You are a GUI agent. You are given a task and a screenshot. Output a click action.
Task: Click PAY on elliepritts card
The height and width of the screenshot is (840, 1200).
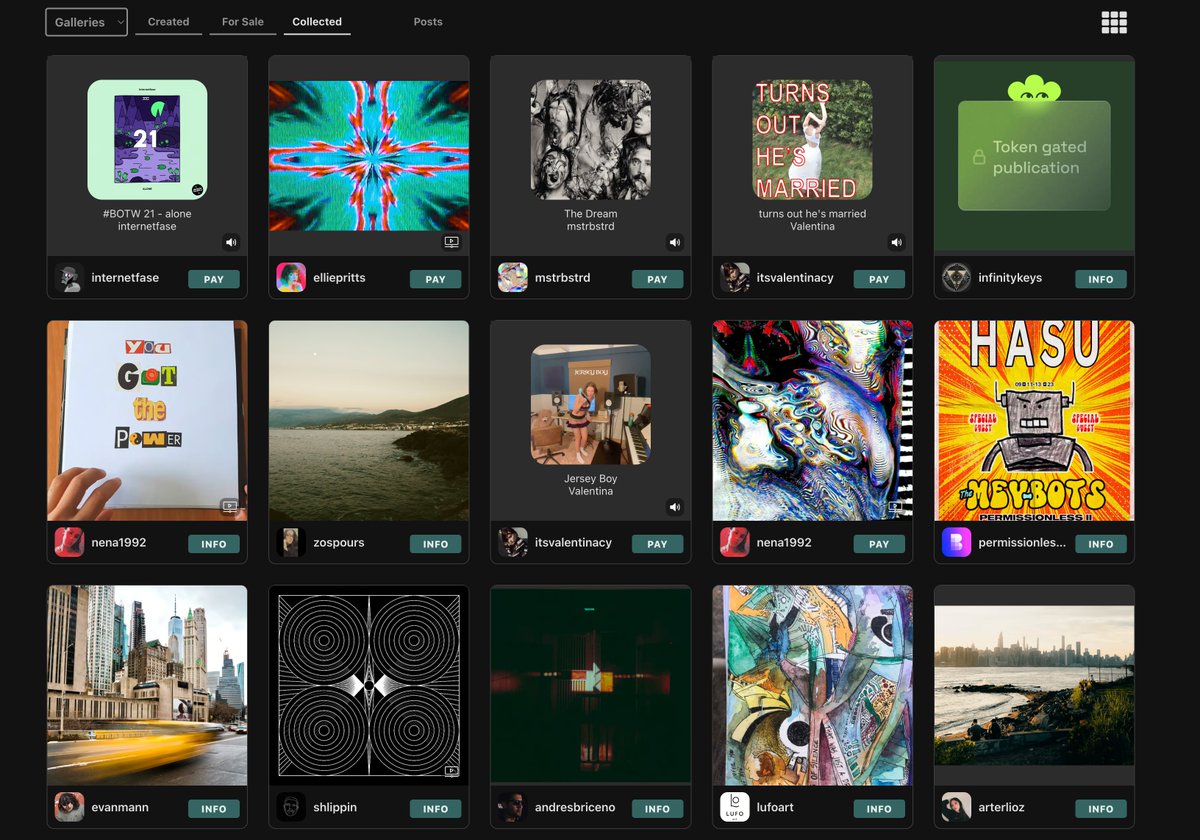click(436, 279)
